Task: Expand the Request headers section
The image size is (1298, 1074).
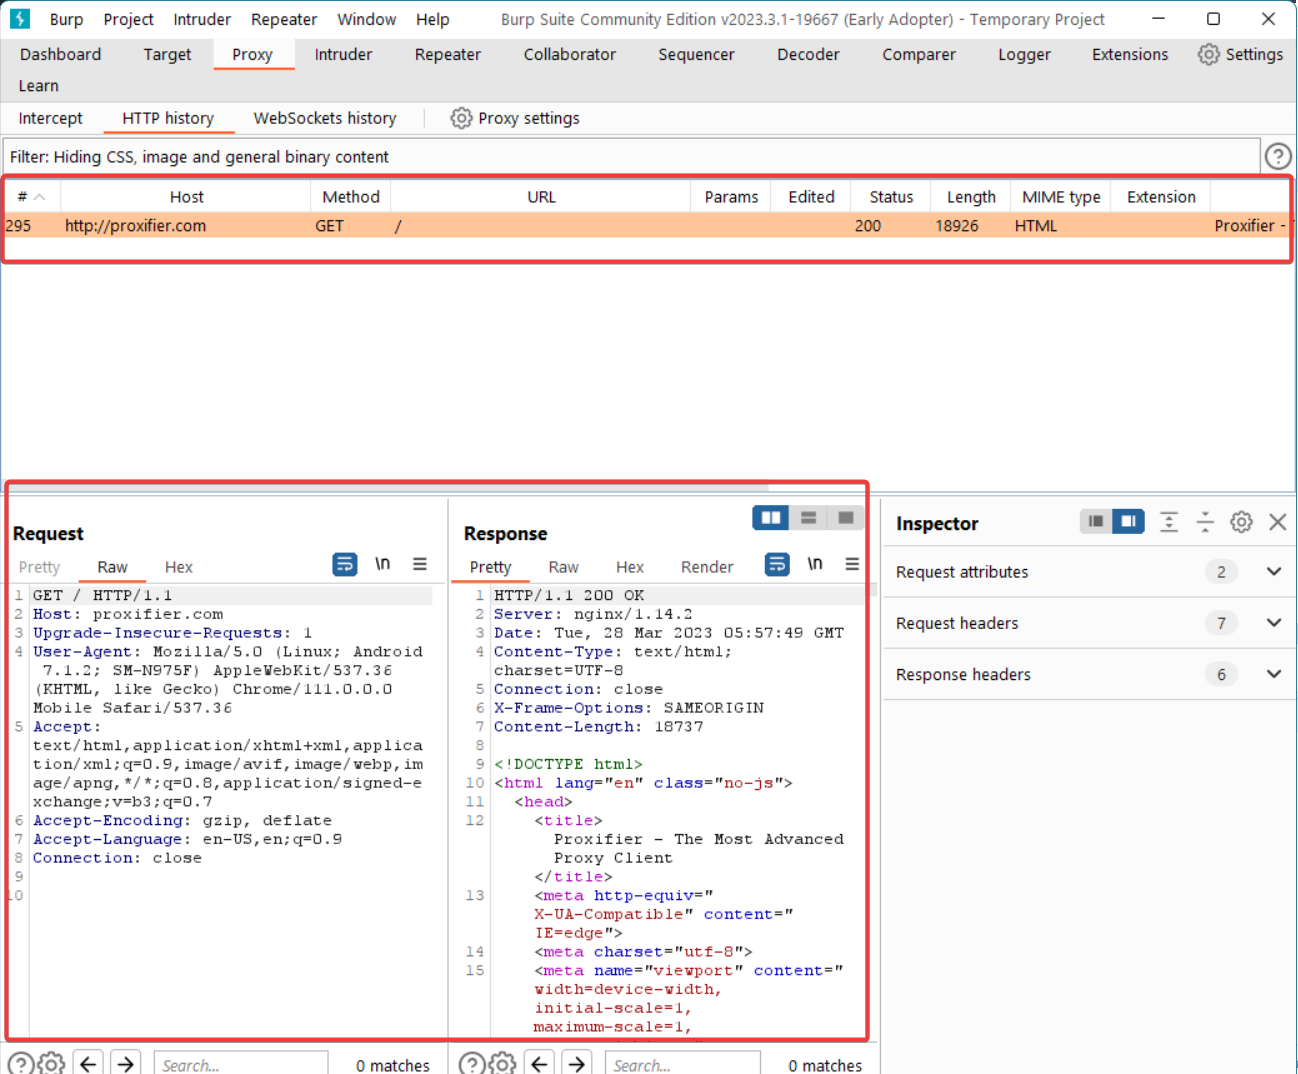Action: pos(1273,623)
